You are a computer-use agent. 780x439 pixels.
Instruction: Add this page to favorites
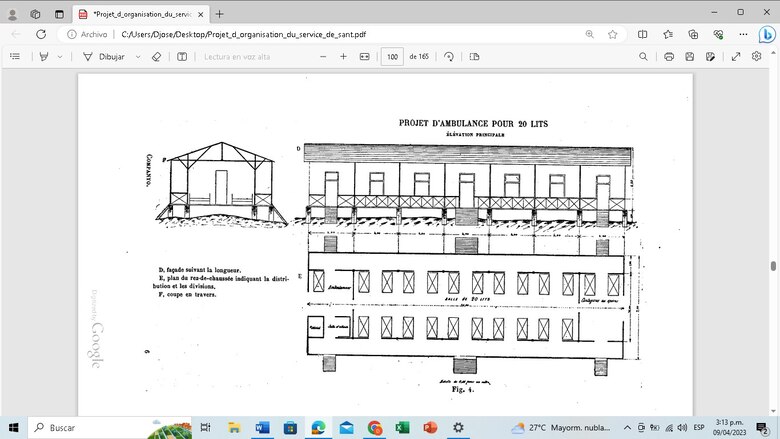click(612, 33)
